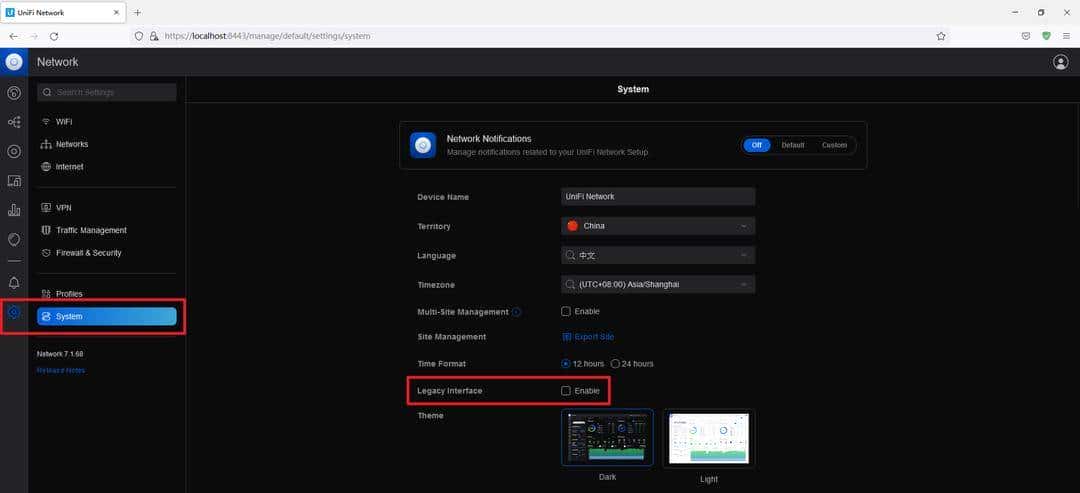Open the Territory China dropdown
The width and height of the screenshot is (1080, 493).
658,226
